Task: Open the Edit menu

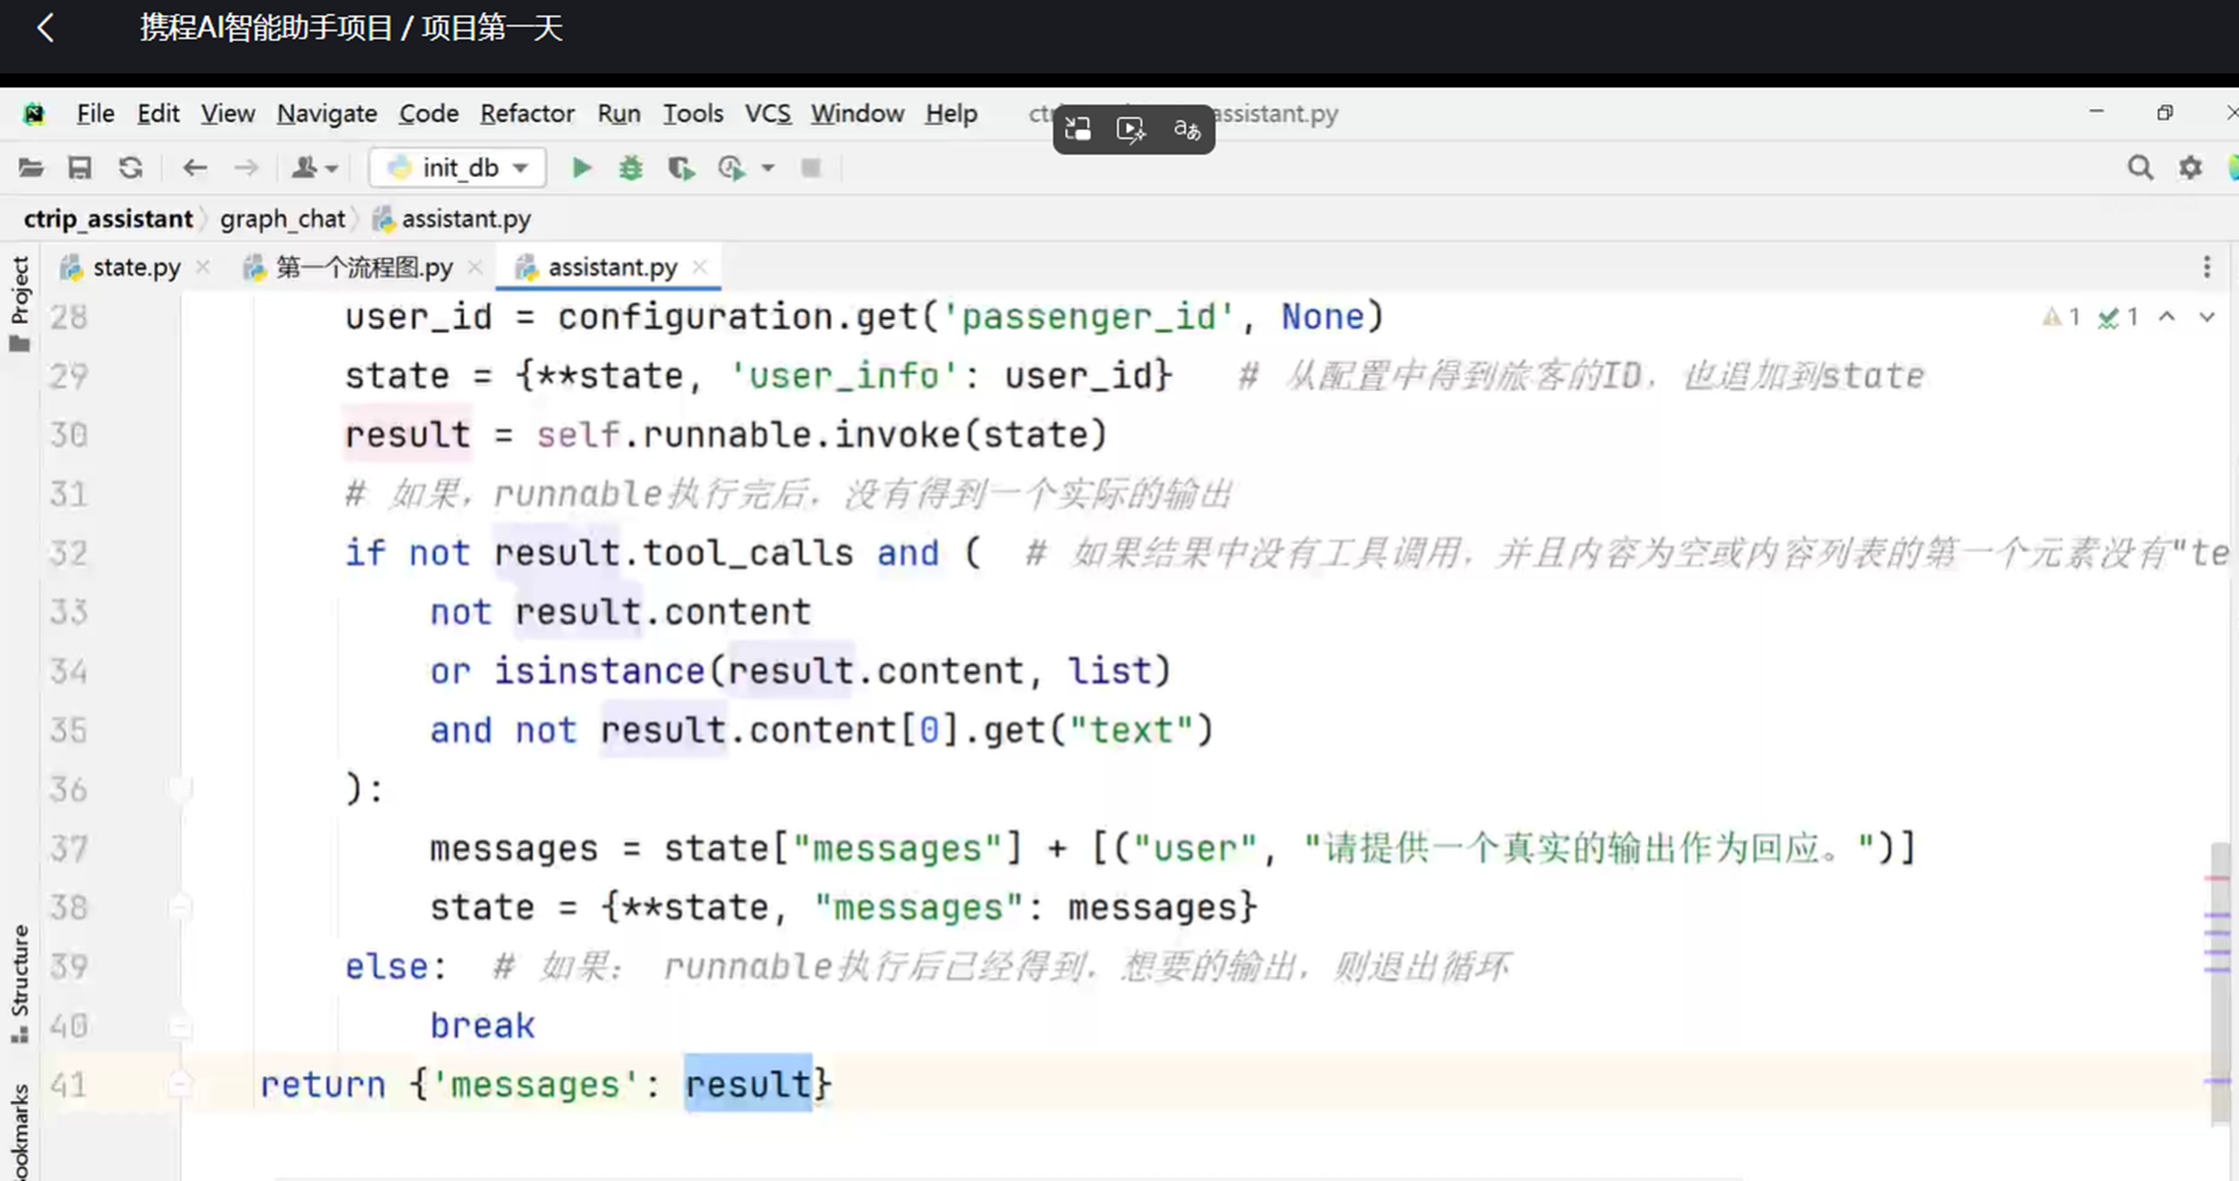Action: pyautogui.click(x=158, y=114)
